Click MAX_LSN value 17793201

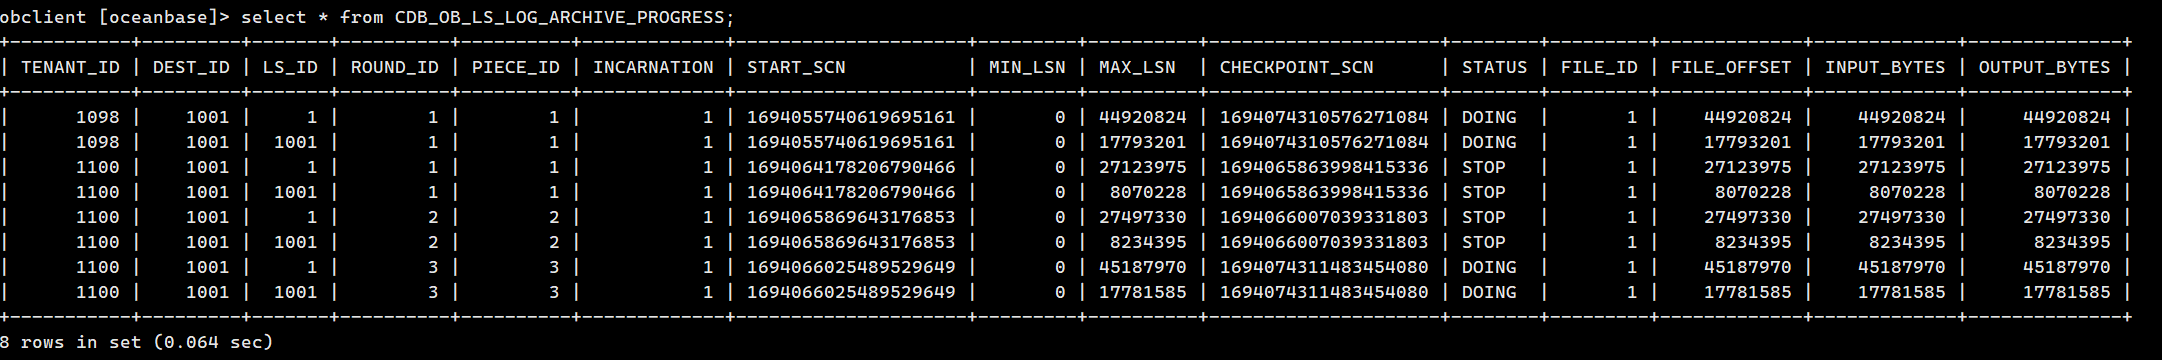point(1142,142)
